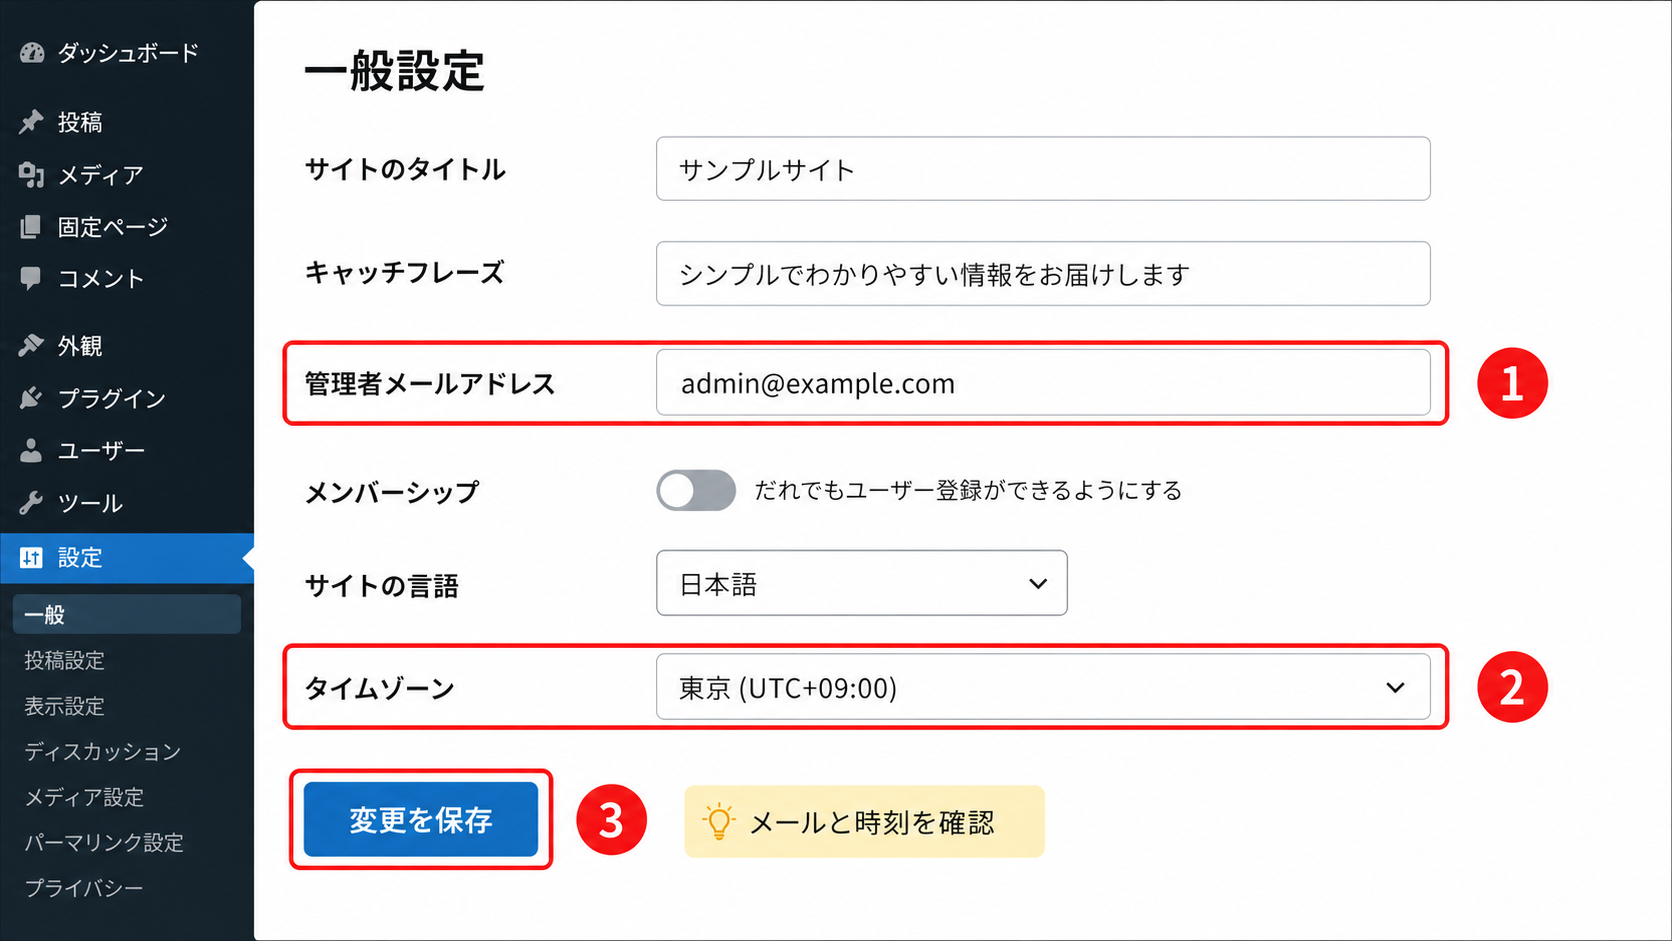Focus the 管理者メールアドレス field
1672x941 pixels.
click(1043, 382)
